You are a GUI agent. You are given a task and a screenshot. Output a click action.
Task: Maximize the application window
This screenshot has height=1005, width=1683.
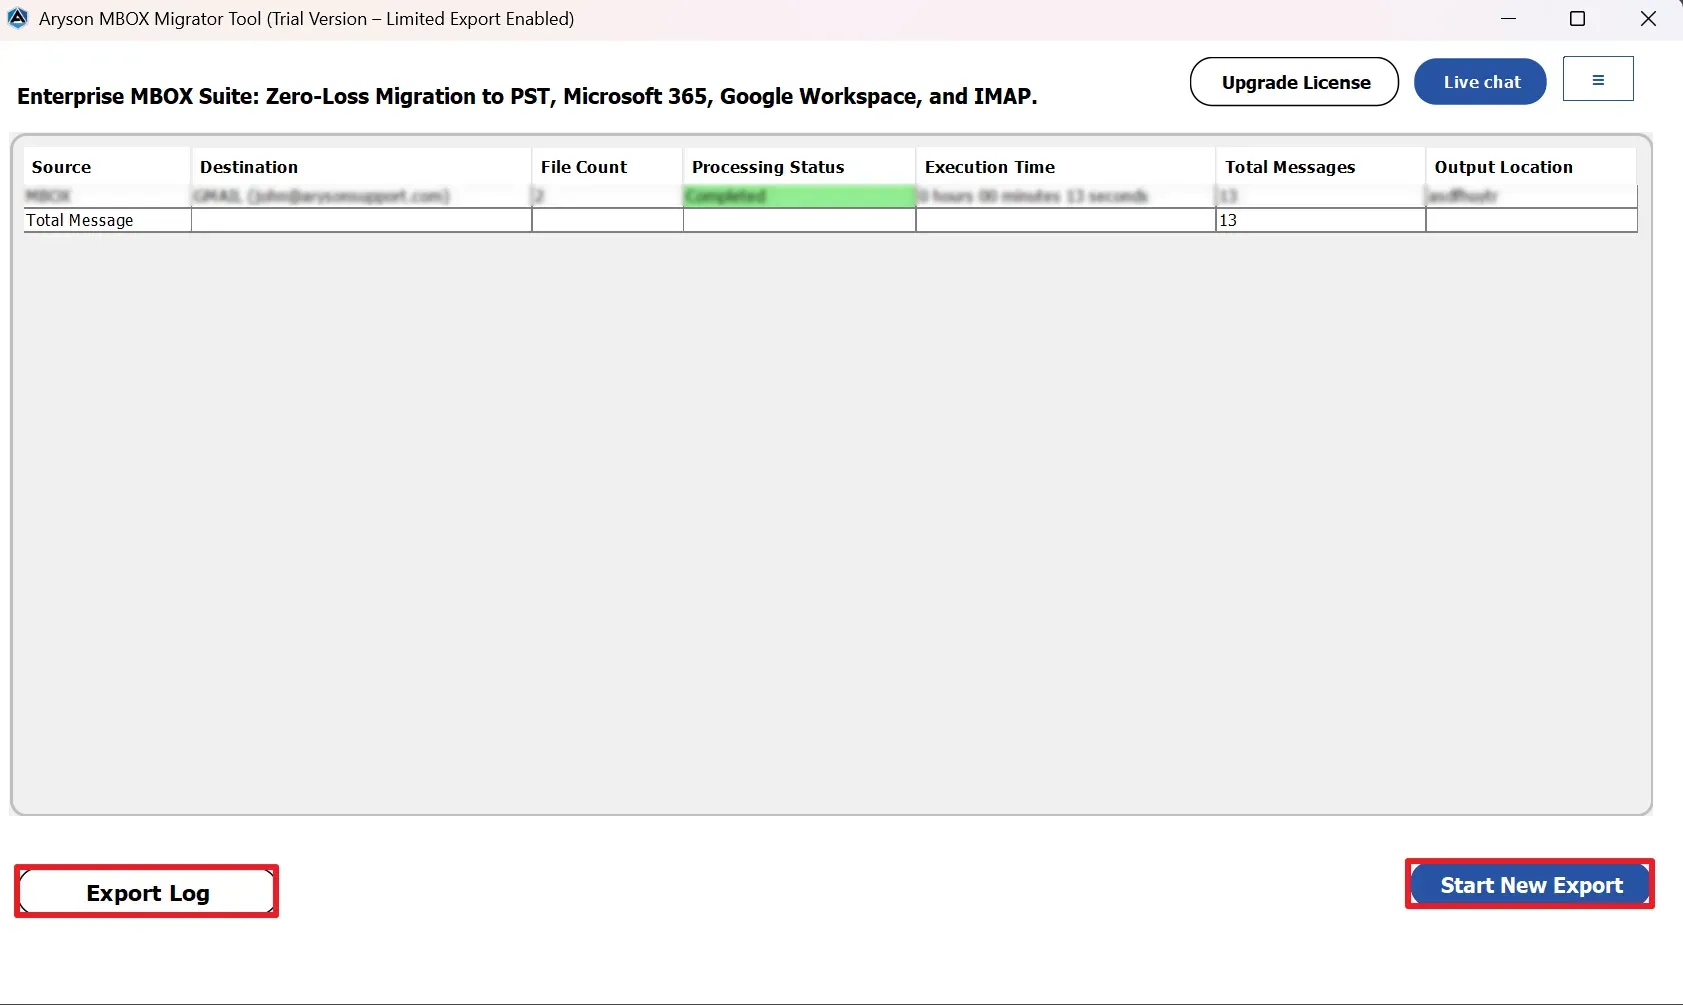click(x=1578, y=19)
